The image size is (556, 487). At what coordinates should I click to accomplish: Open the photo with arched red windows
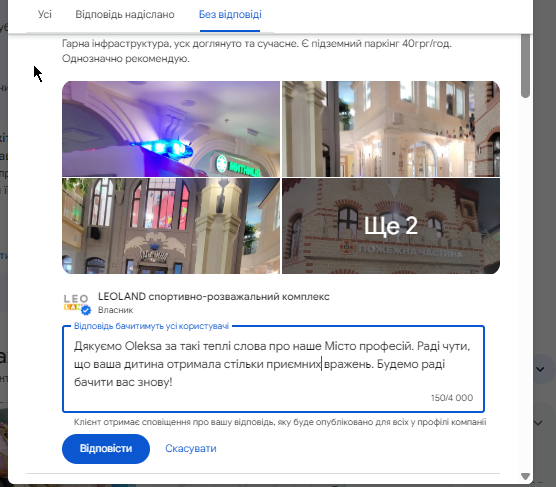pos(171,226)
